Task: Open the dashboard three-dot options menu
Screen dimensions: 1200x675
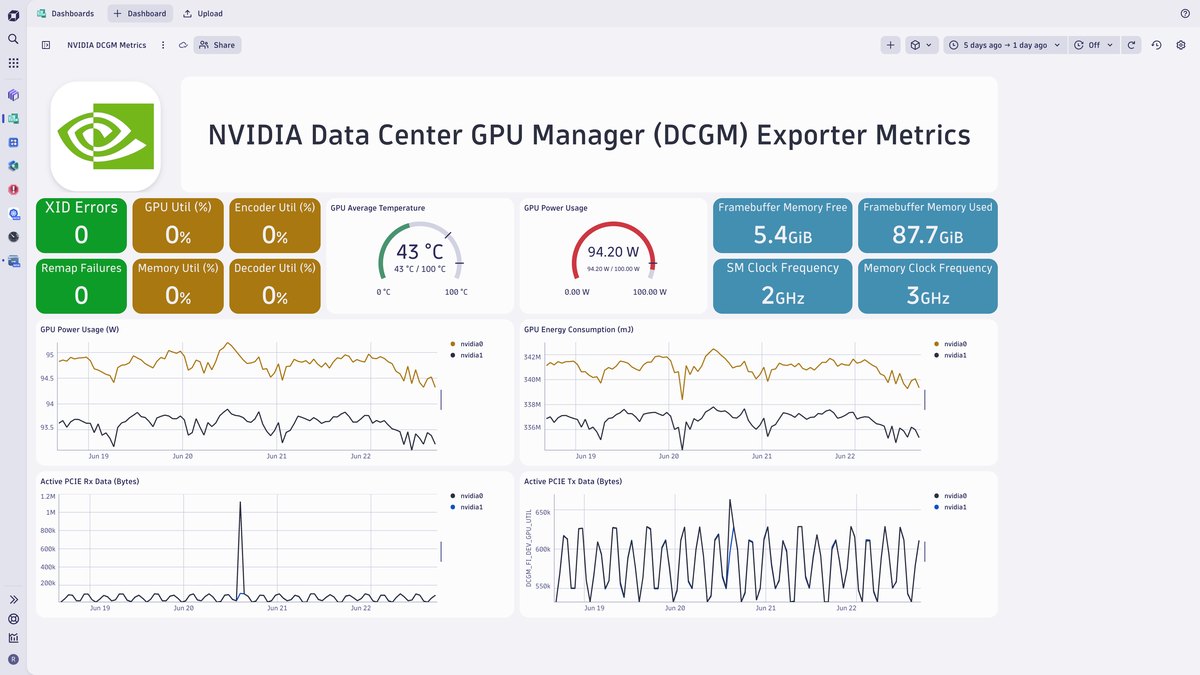Action: (163, 45)
